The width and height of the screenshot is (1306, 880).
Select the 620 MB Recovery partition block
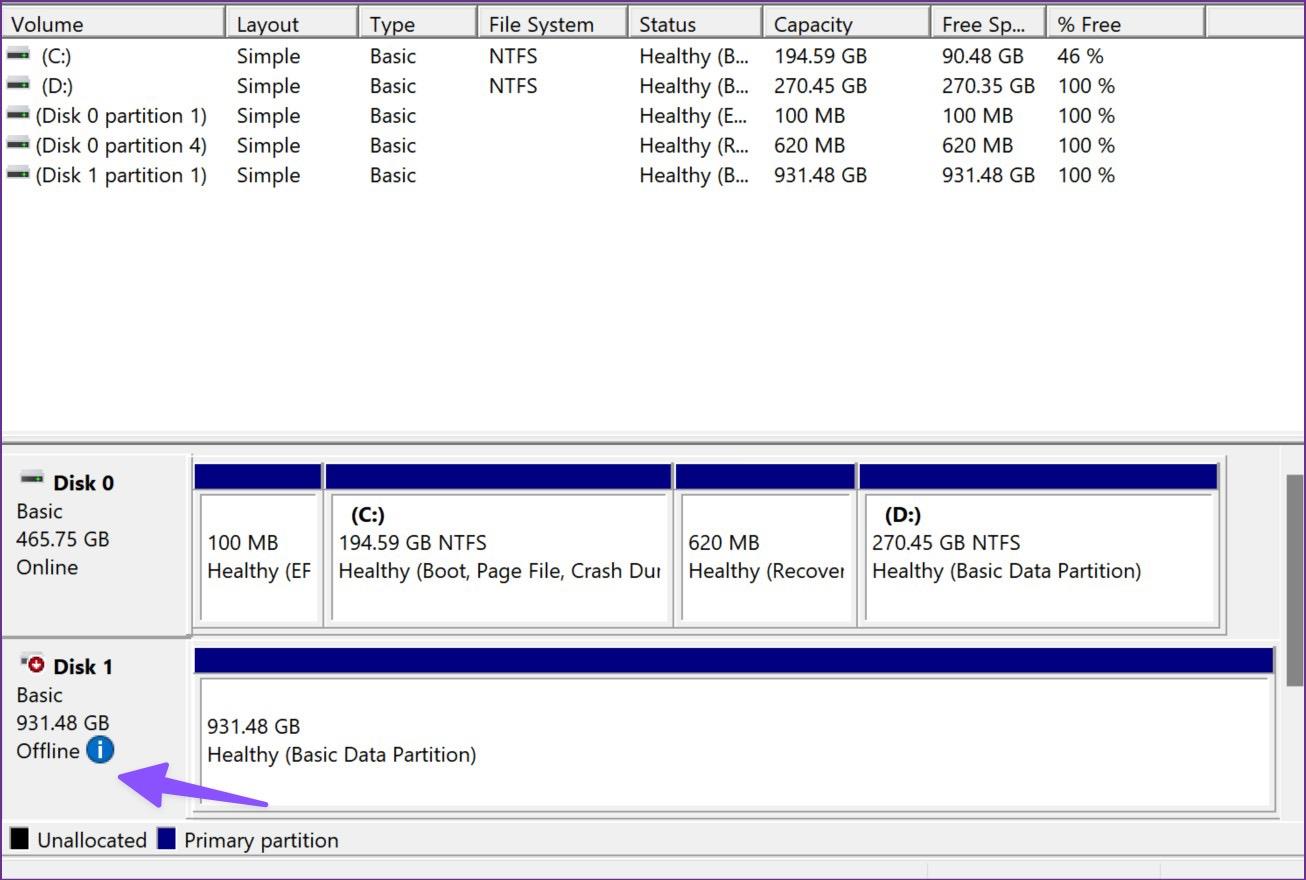click(x=765, y=557)
